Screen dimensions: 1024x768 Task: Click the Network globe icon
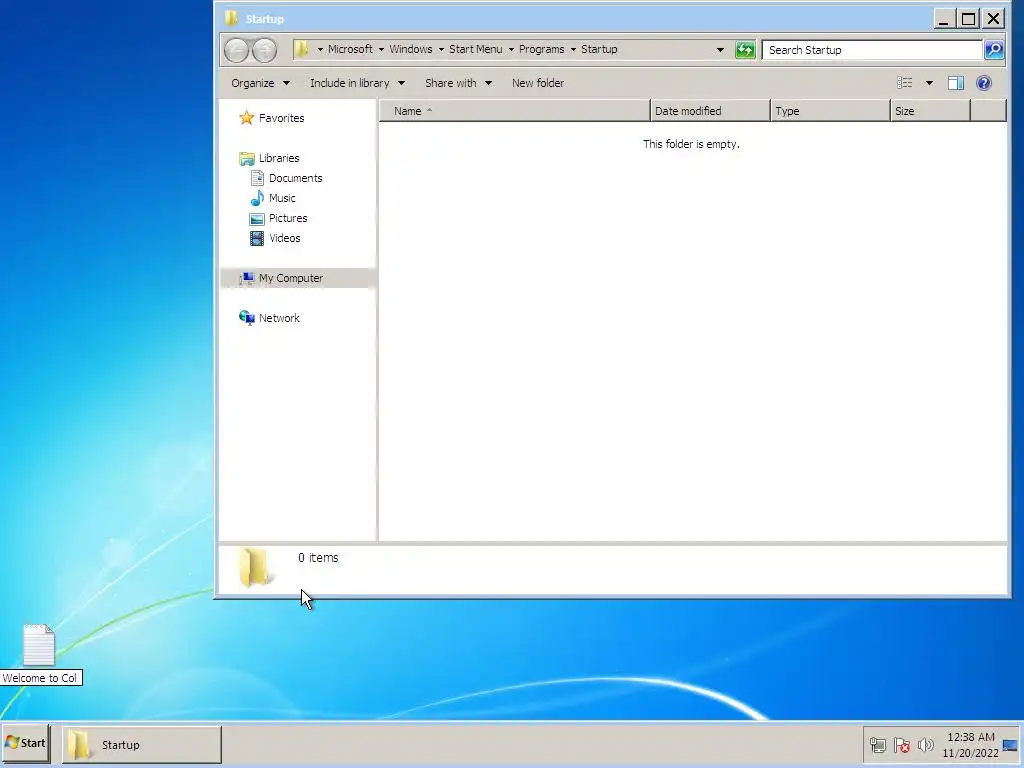[247, 318]
